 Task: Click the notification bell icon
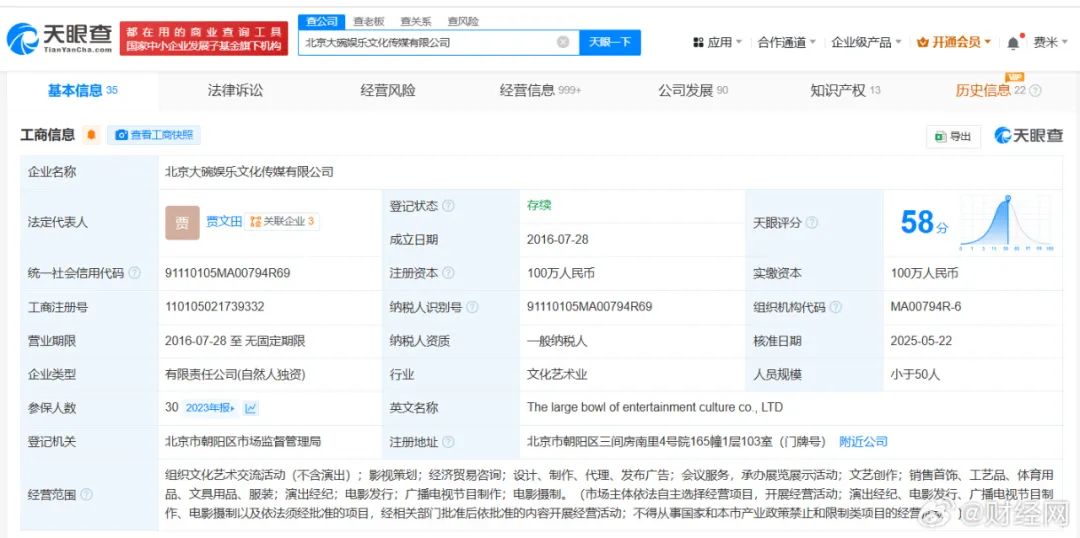point(1013,43)
